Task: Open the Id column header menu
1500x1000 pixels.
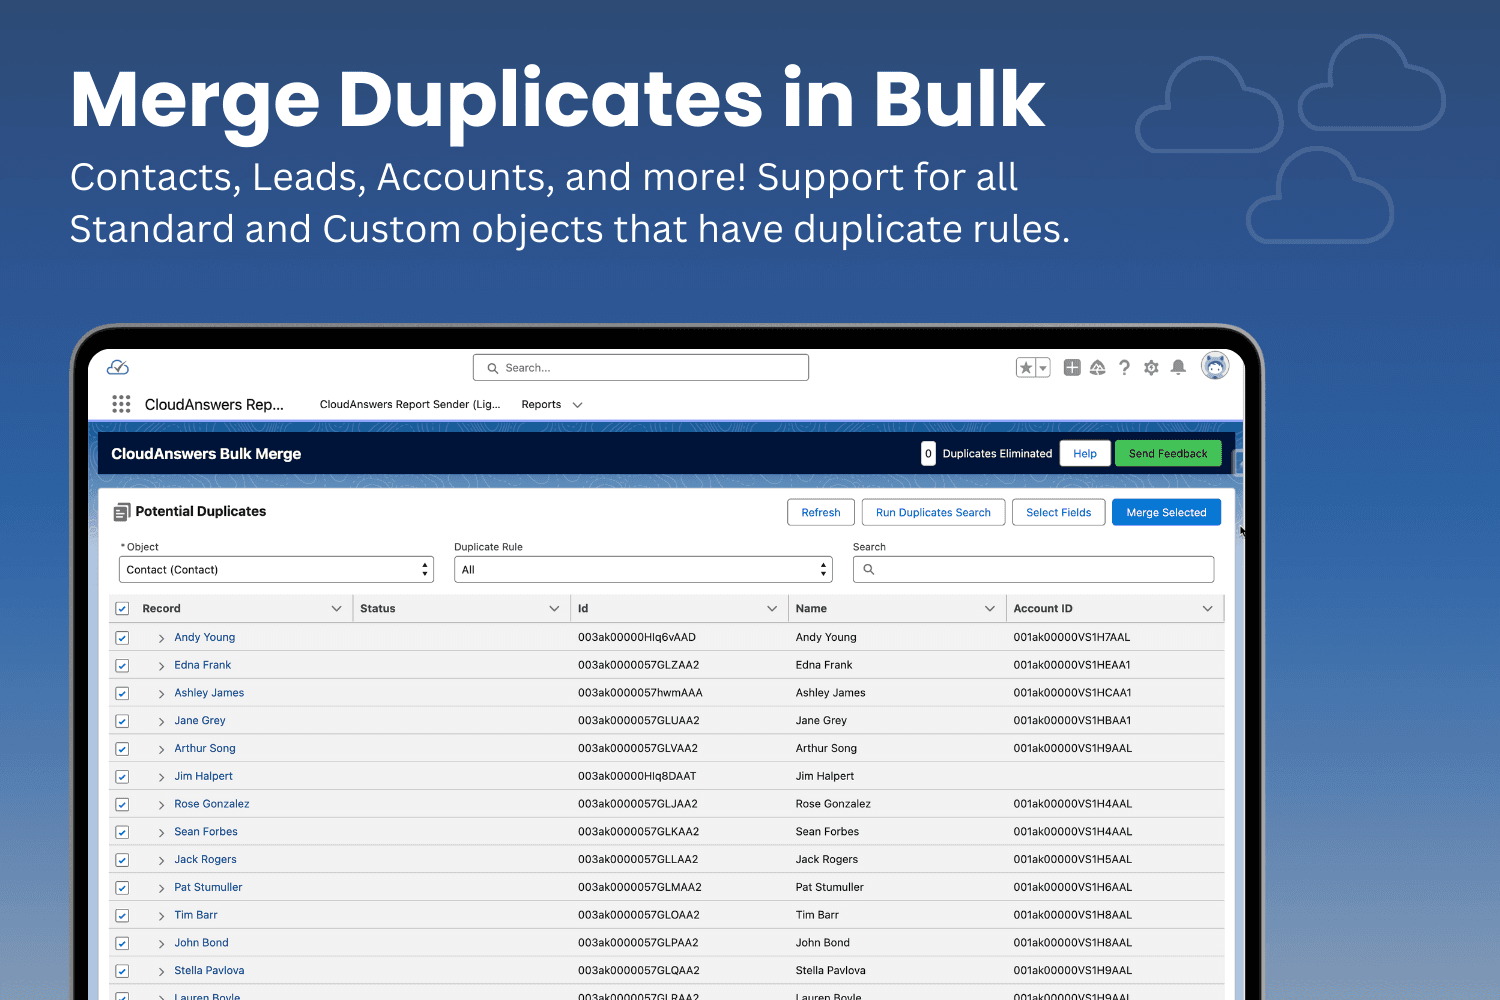Action: point(772,609)
